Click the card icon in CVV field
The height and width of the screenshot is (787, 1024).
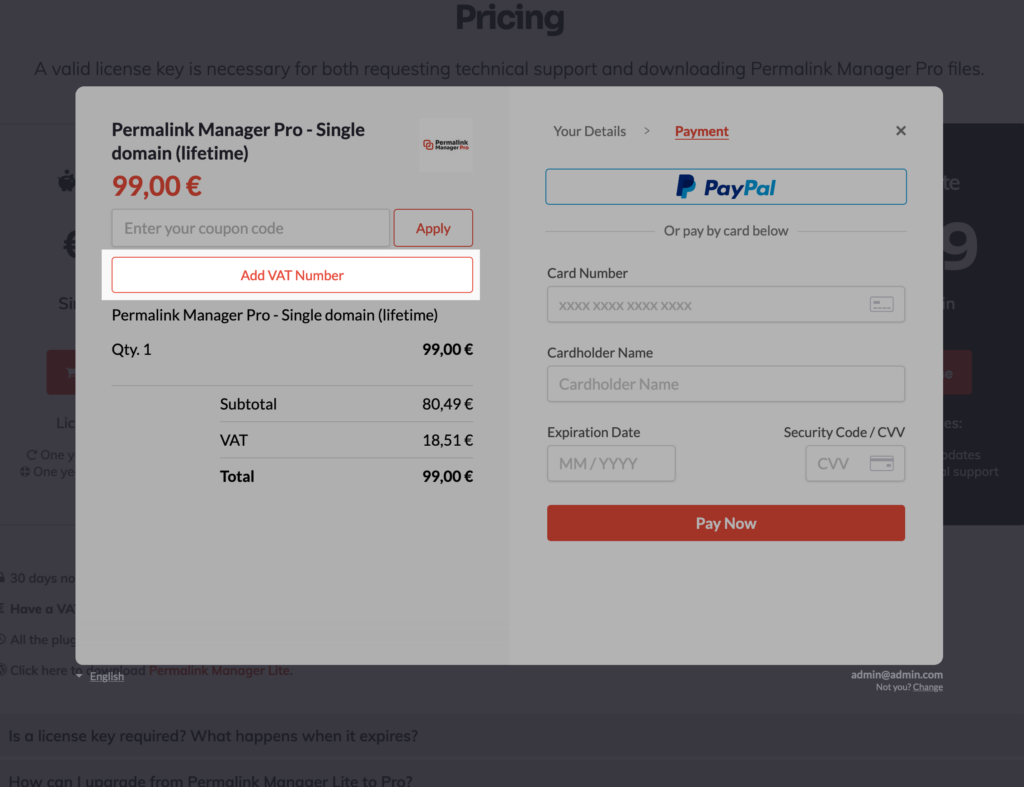pyautogui.click(x=881, y=464)
